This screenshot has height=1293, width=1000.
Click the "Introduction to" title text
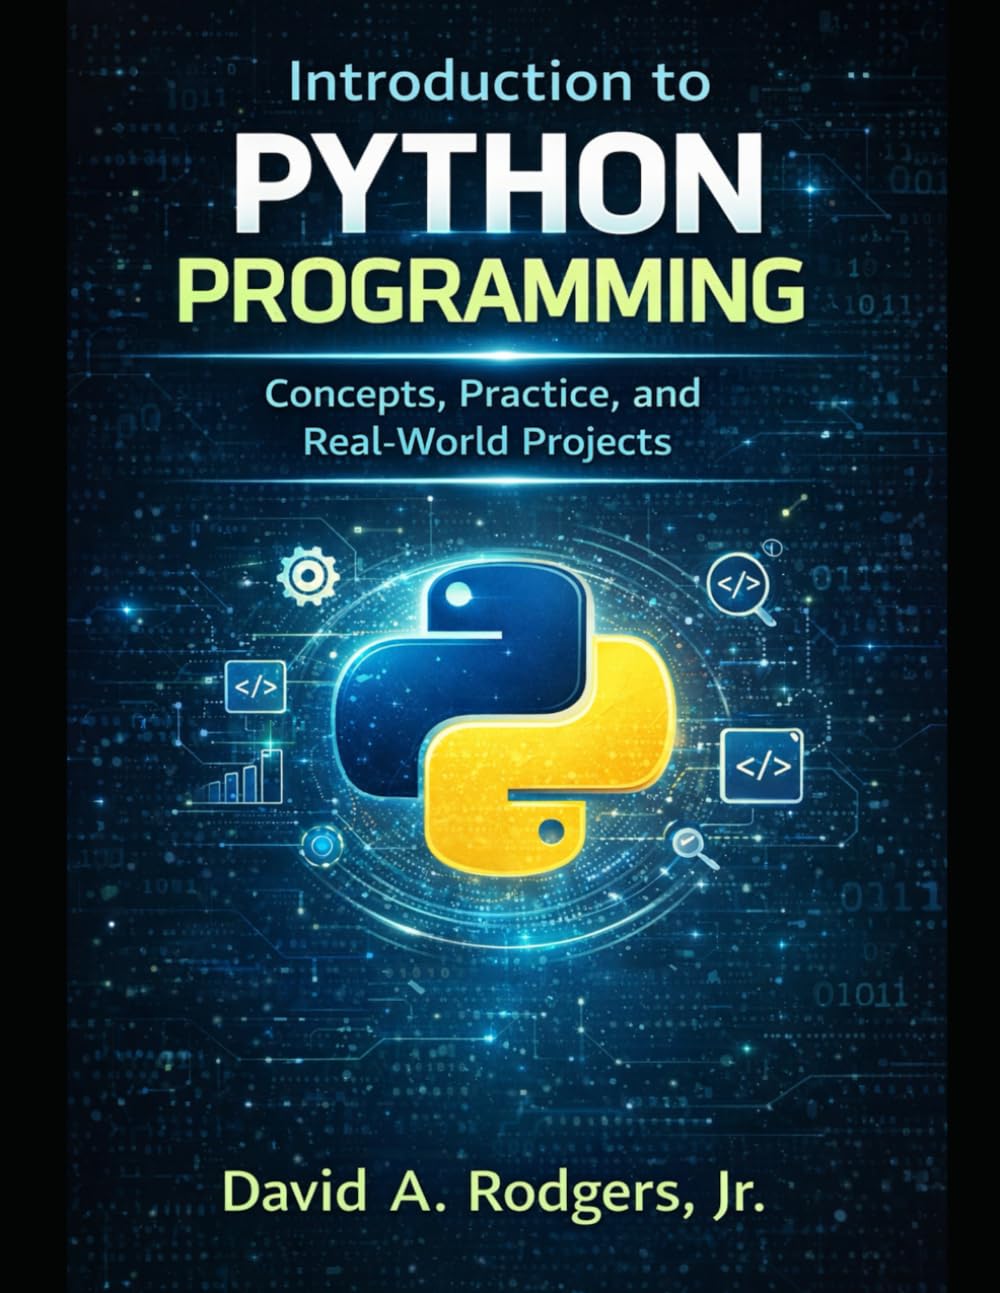pyautogui.click(x=500, y=82)
